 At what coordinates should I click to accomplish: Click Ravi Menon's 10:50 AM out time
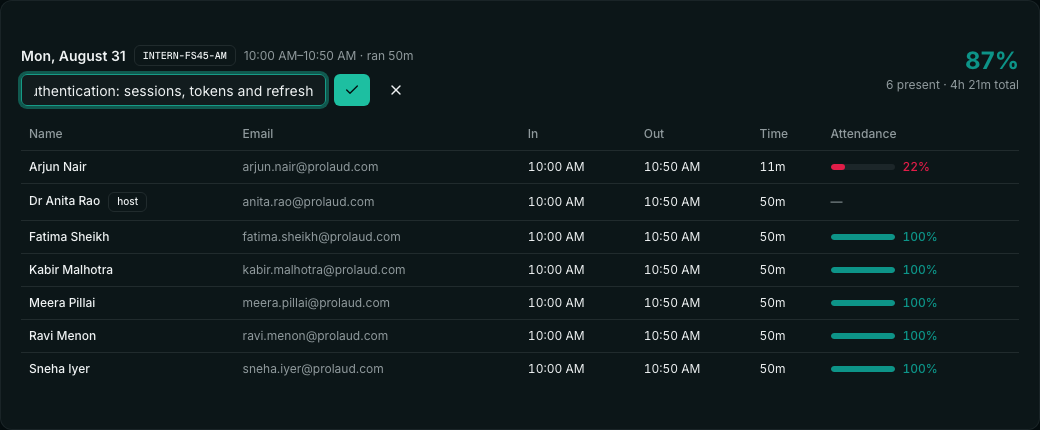(x=672, y=336)
